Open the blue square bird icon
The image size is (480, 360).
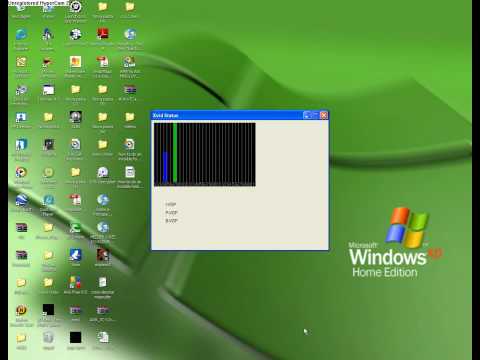[75, 255]
